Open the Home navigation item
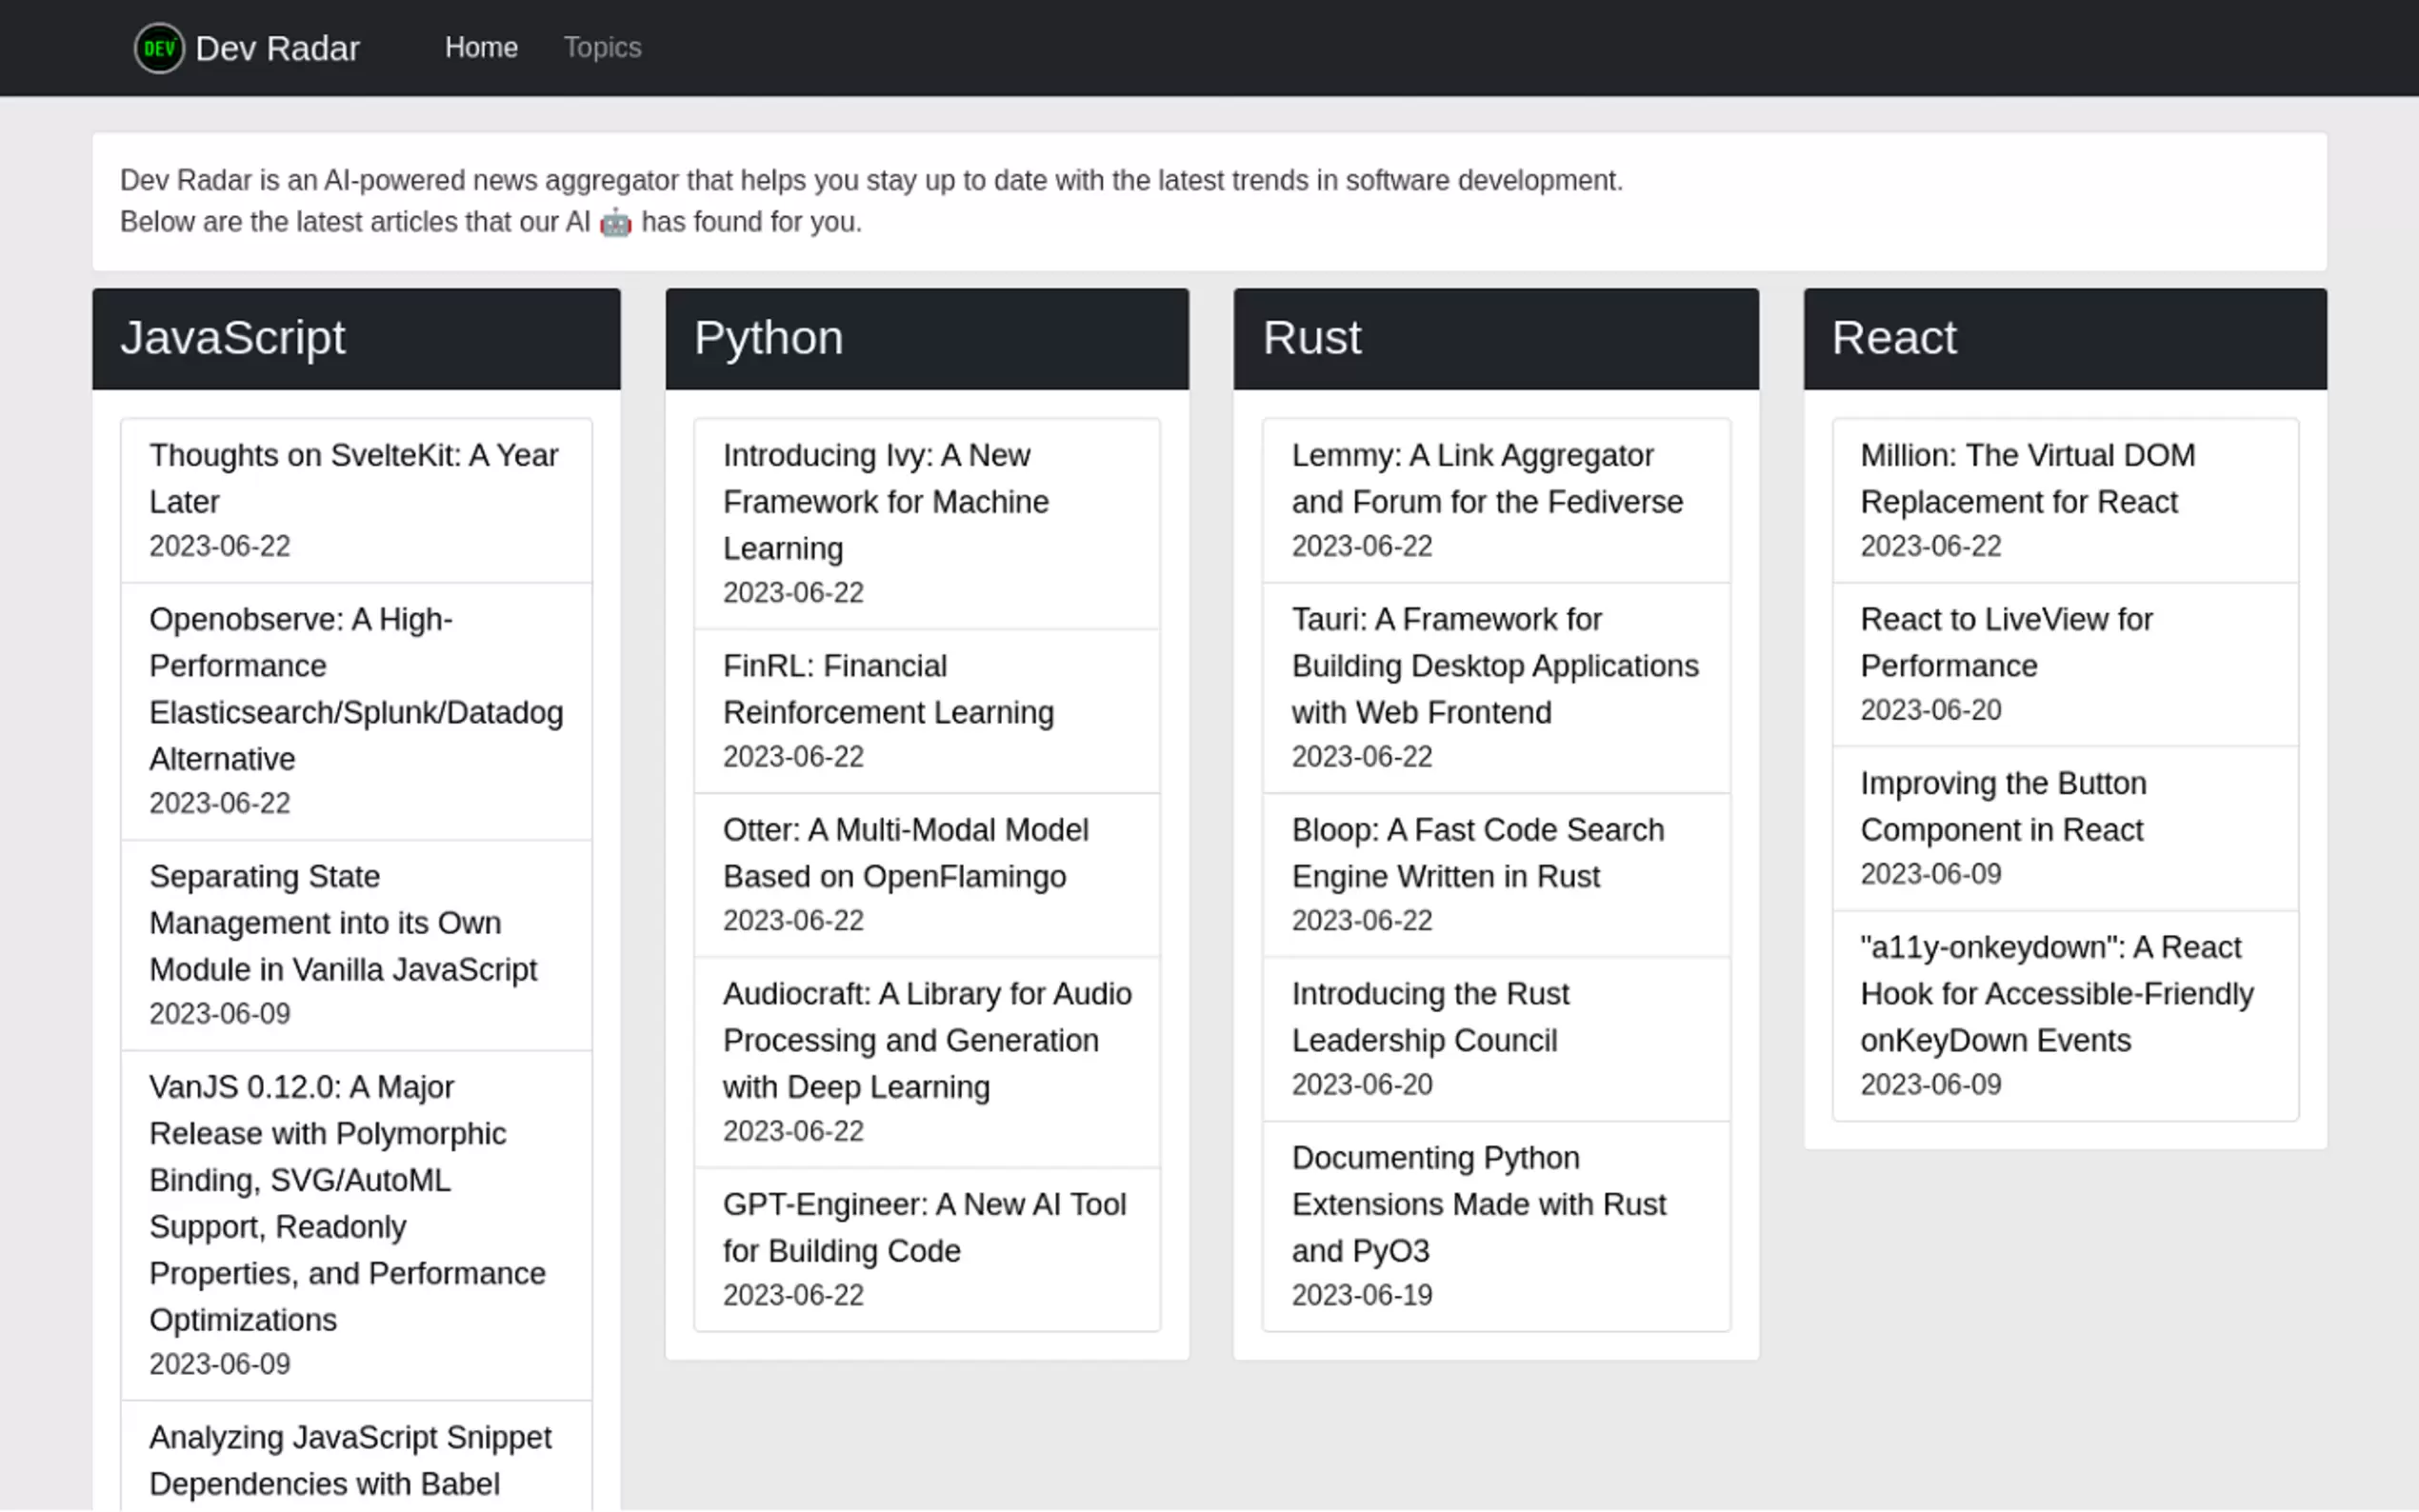The width and height of the screenshot is (2419, 1512). [481, 48]
